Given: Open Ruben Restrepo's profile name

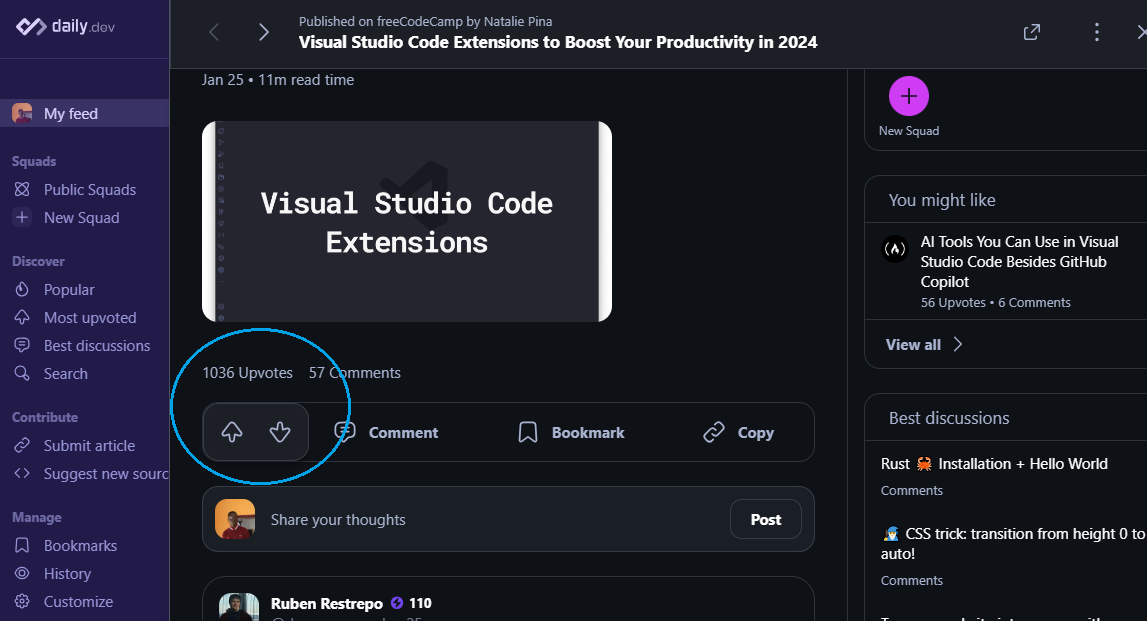Looking at the screenshot, I should 326,603.
